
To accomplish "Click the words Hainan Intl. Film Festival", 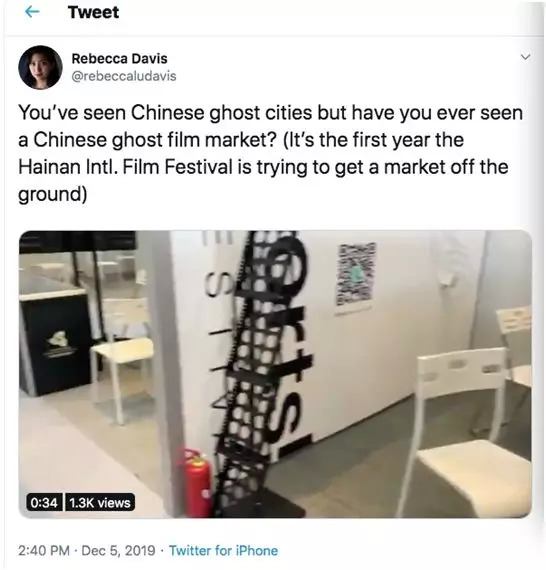I will (125, 167).
